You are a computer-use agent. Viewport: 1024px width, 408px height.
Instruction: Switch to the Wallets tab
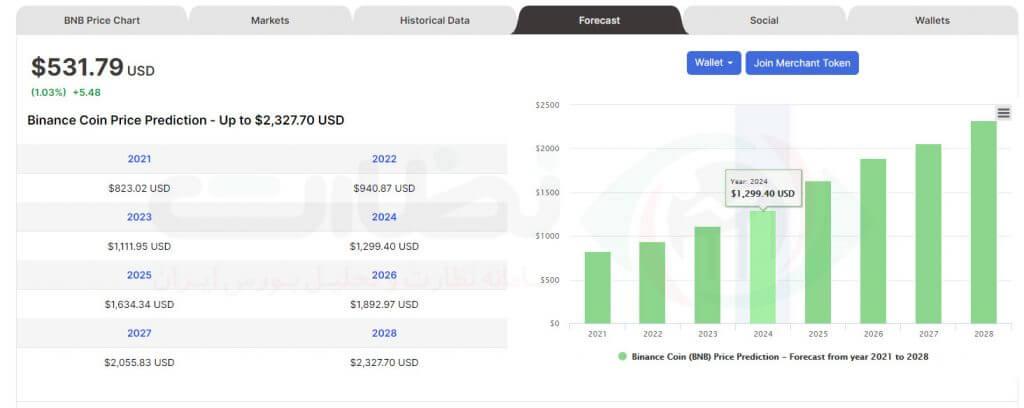pos(932,20)
